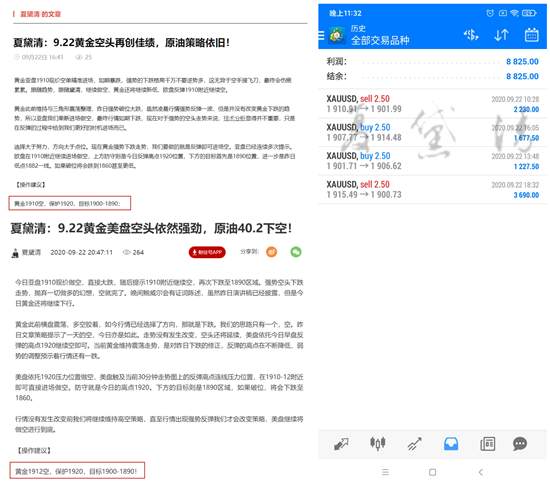Open the calendar date range icon
The image size is (550, 489).
point(531,35)
